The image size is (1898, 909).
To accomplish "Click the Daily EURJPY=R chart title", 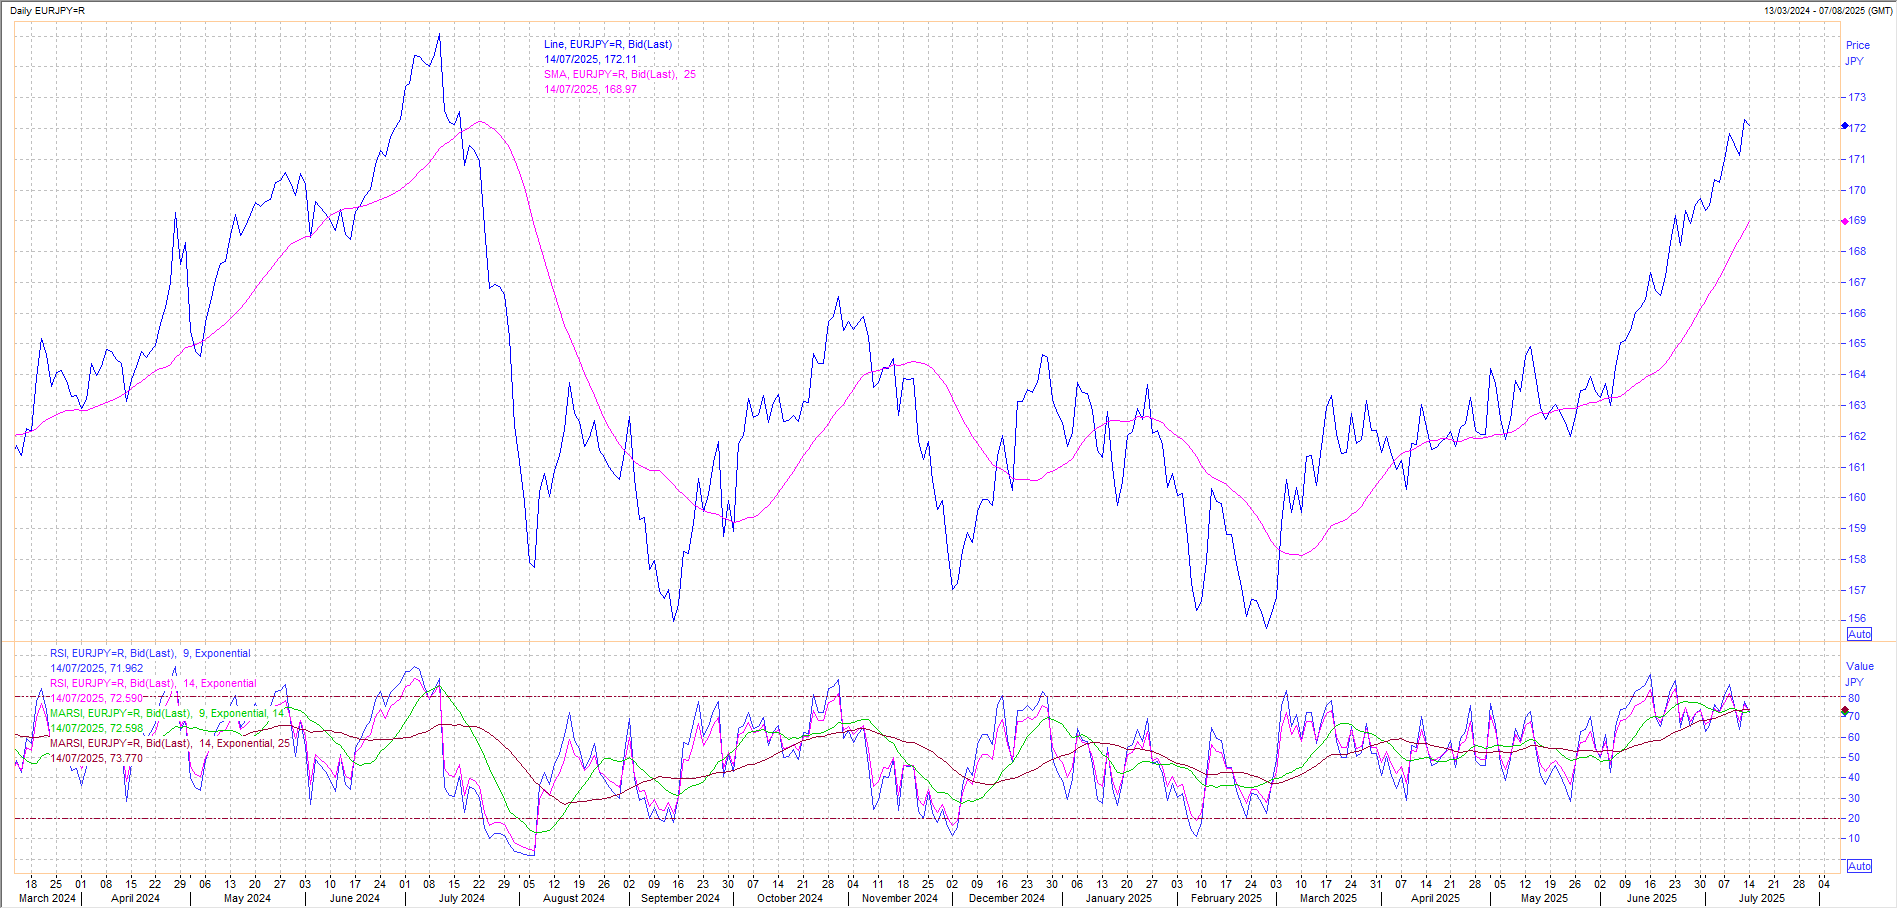I will pos(47,10).
